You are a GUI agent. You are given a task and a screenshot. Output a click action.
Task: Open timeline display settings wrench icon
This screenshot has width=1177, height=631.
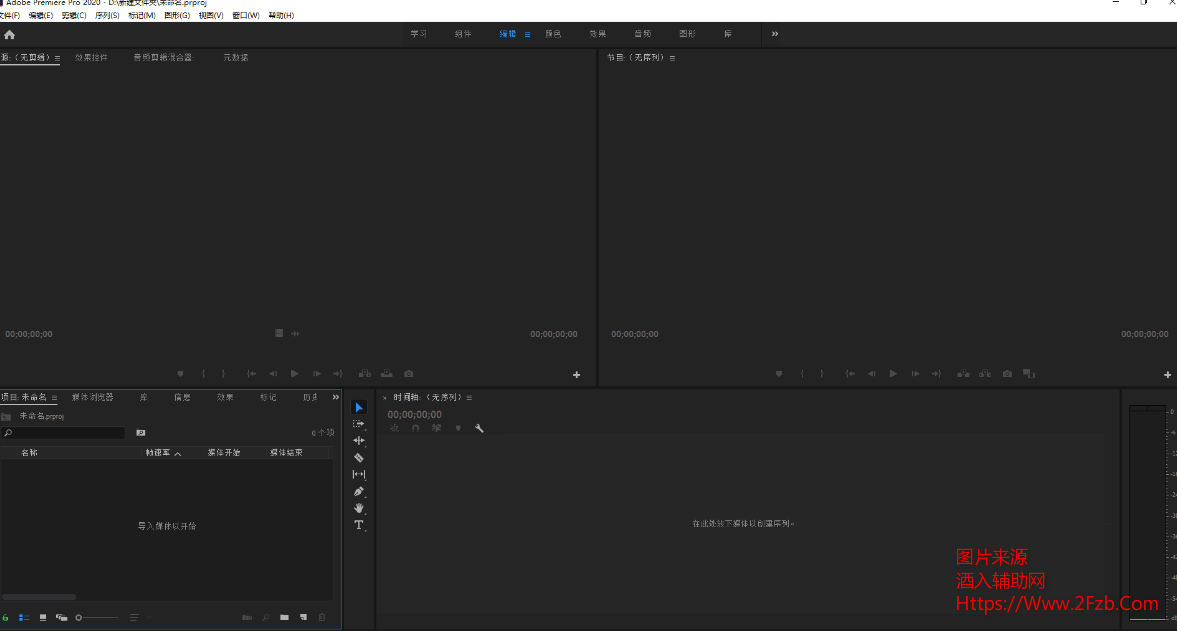[x=479, y=428]
